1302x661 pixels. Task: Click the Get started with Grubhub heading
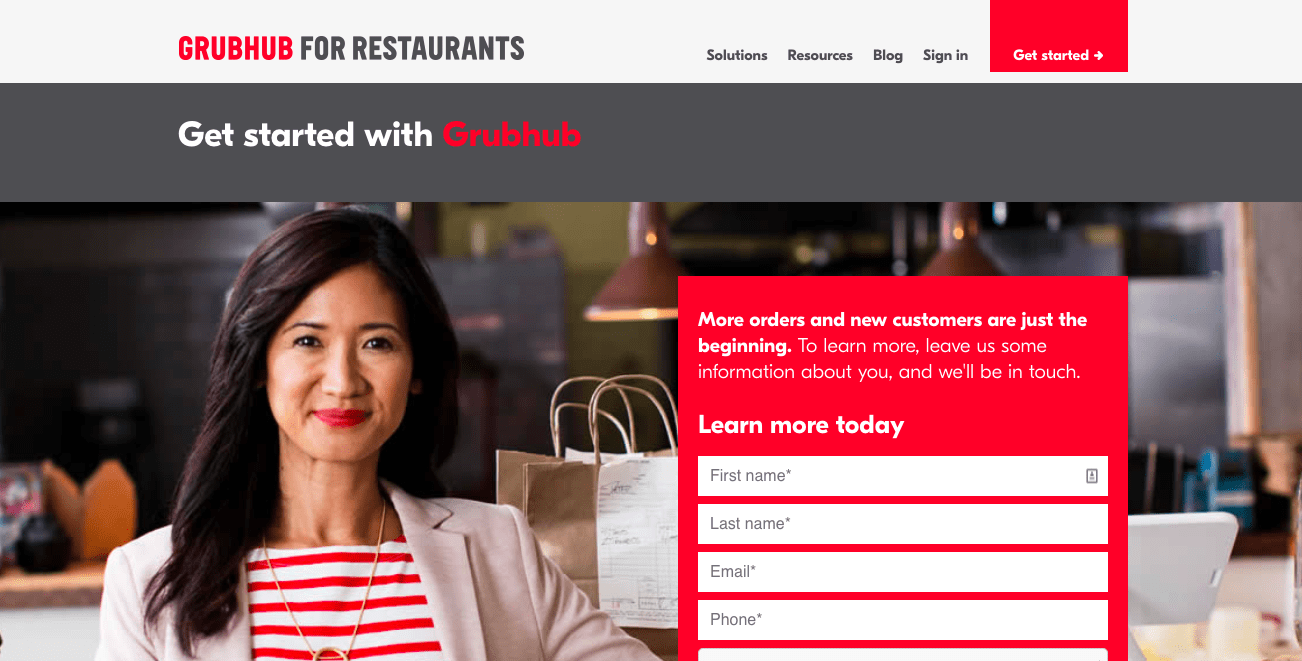point(379,134)
